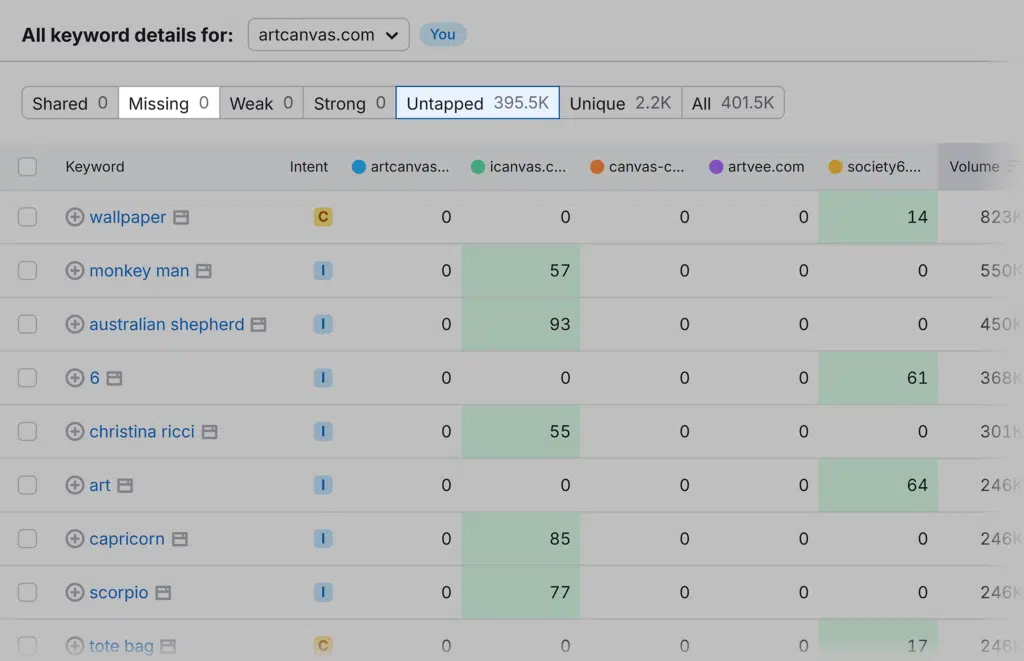1024x661 pixels.
Task: Open SERP snapshot icon for scorpio
Action: point(163,593)
